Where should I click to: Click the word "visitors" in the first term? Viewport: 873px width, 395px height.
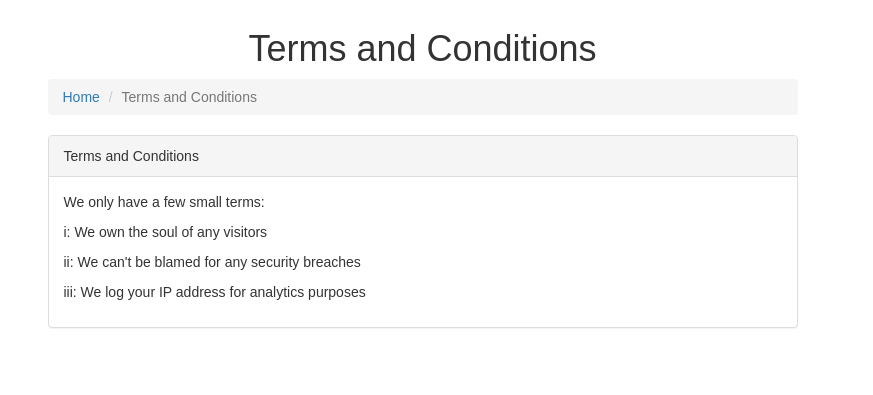[245, 232]
